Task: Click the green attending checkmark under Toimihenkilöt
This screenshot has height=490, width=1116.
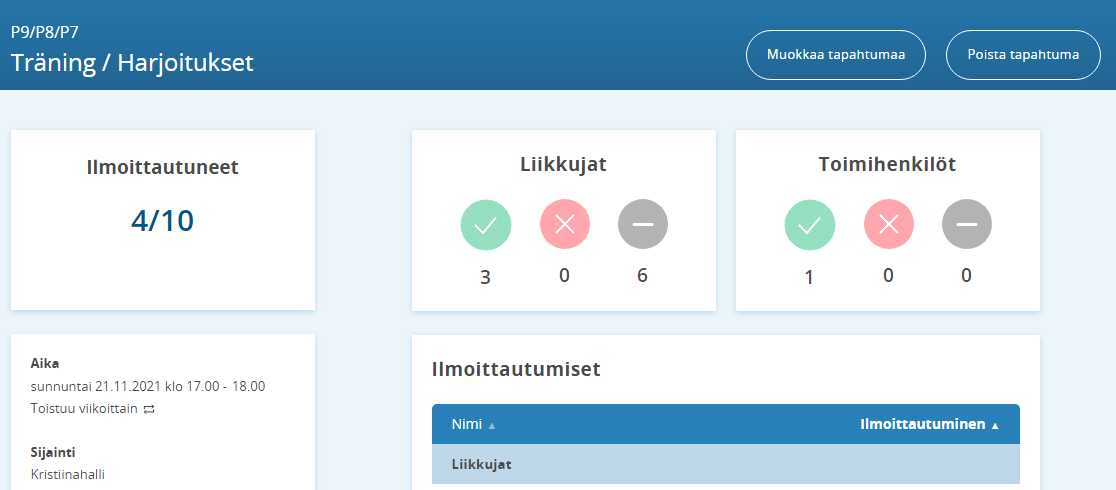Action: (x=810, y=224)
